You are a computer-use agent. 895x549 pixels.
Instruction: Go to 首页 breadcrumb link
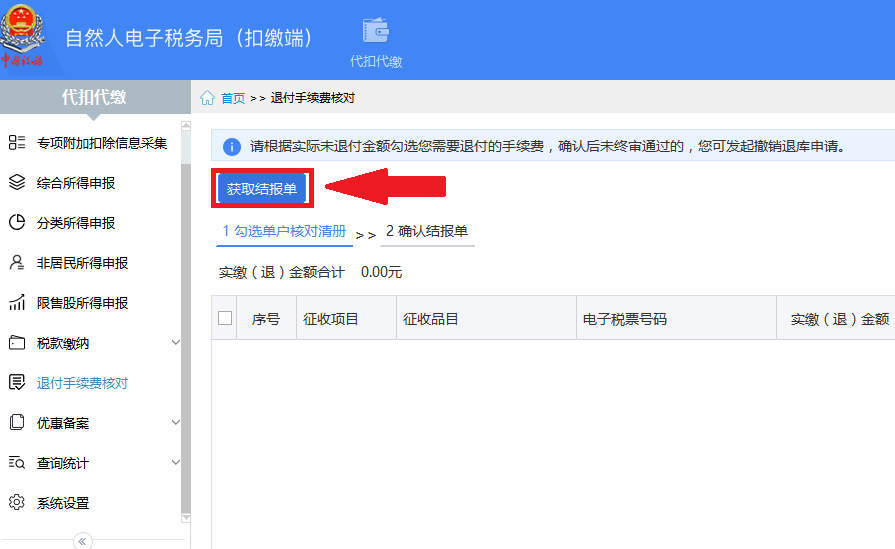233,98
